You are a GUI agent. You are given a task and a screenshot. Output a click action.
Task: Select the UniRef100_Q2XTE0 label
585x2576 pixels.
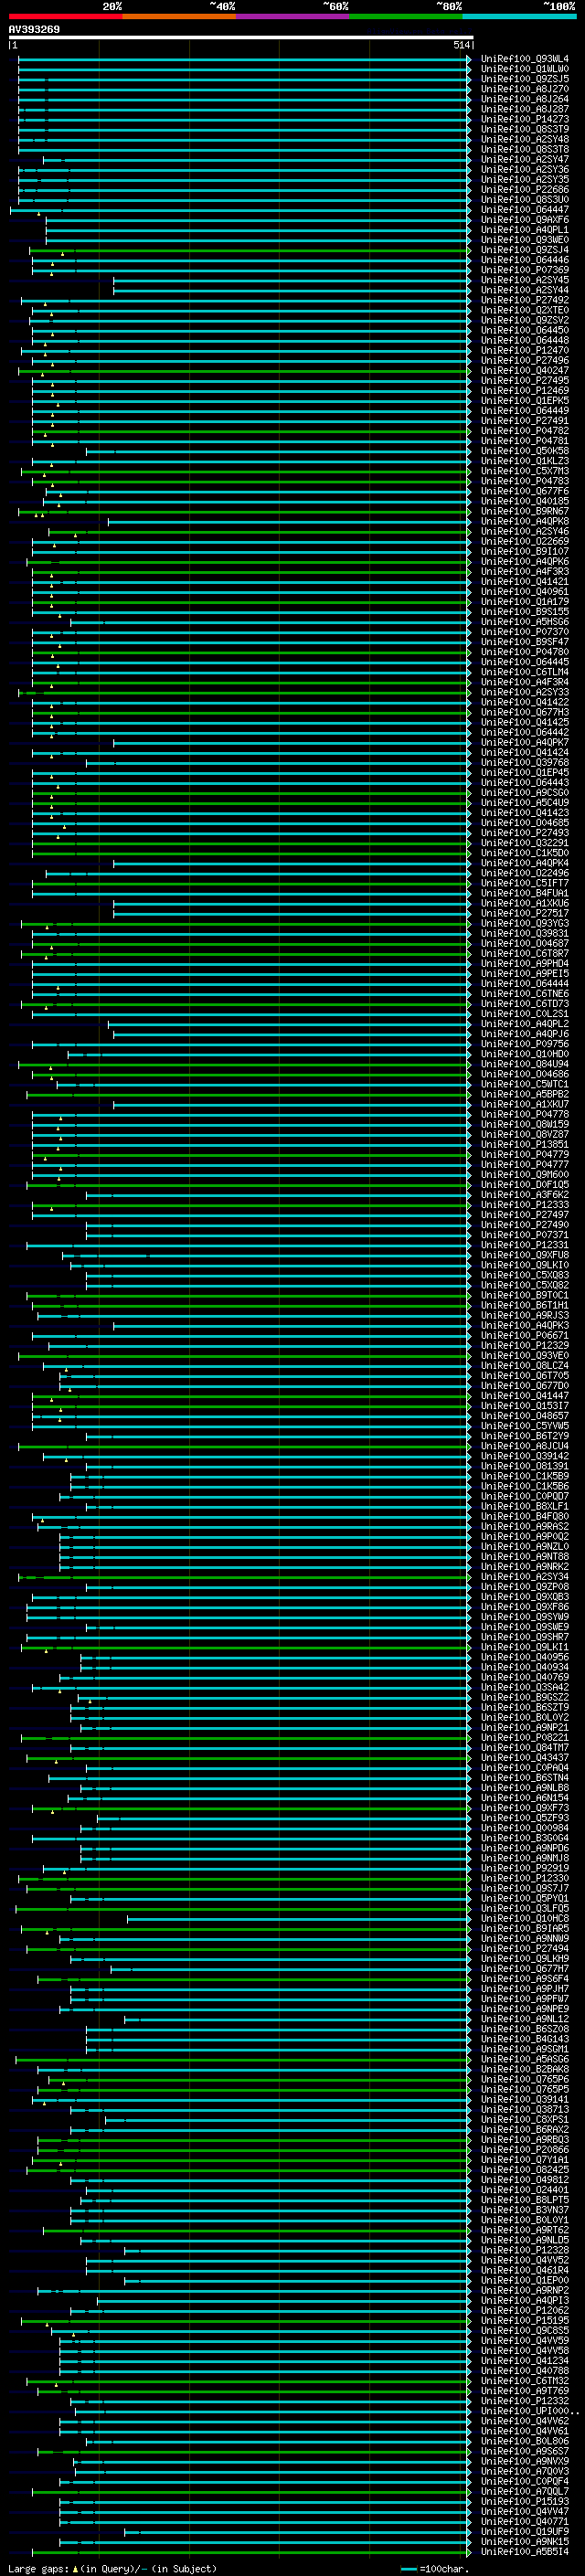[x=525, y=310]
